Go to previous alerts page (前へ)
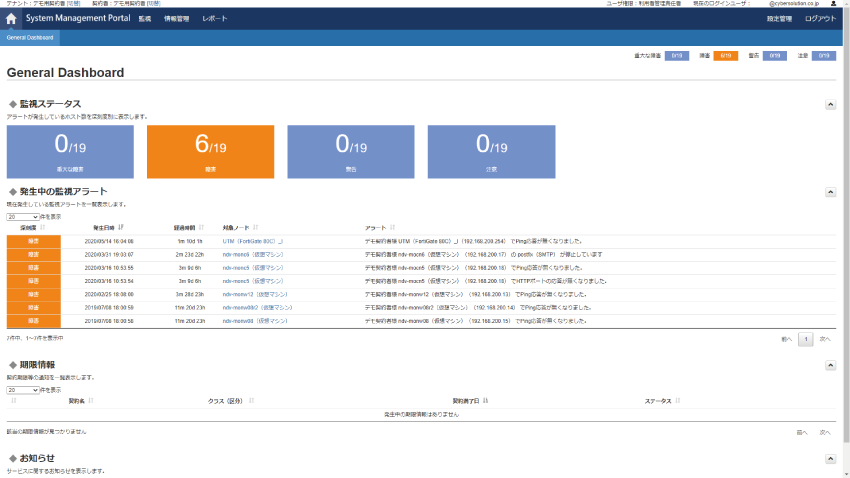Image resolution: width=850 pixels, height=478 pixels. [x=787, y=339]
